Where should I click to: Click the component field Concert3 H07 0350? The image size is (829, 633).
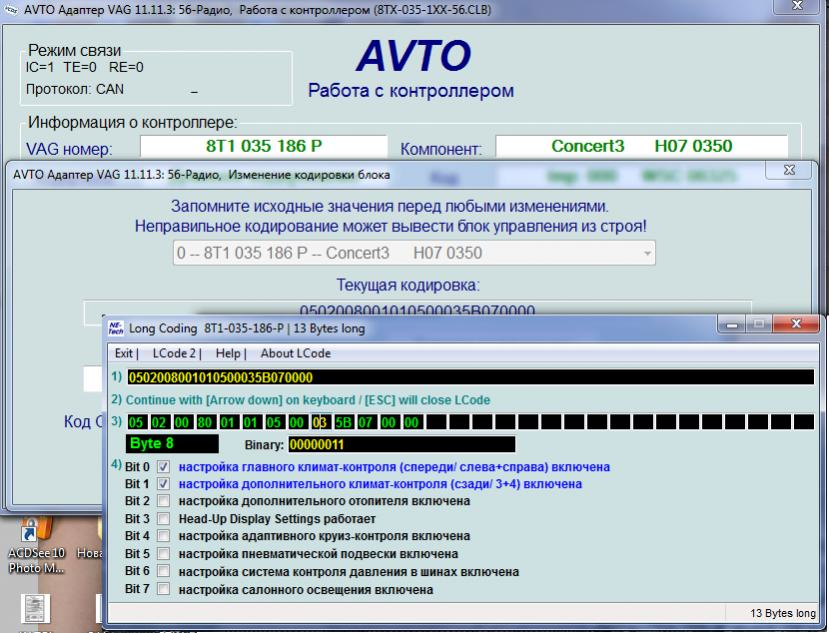click(x=641, y=146)
